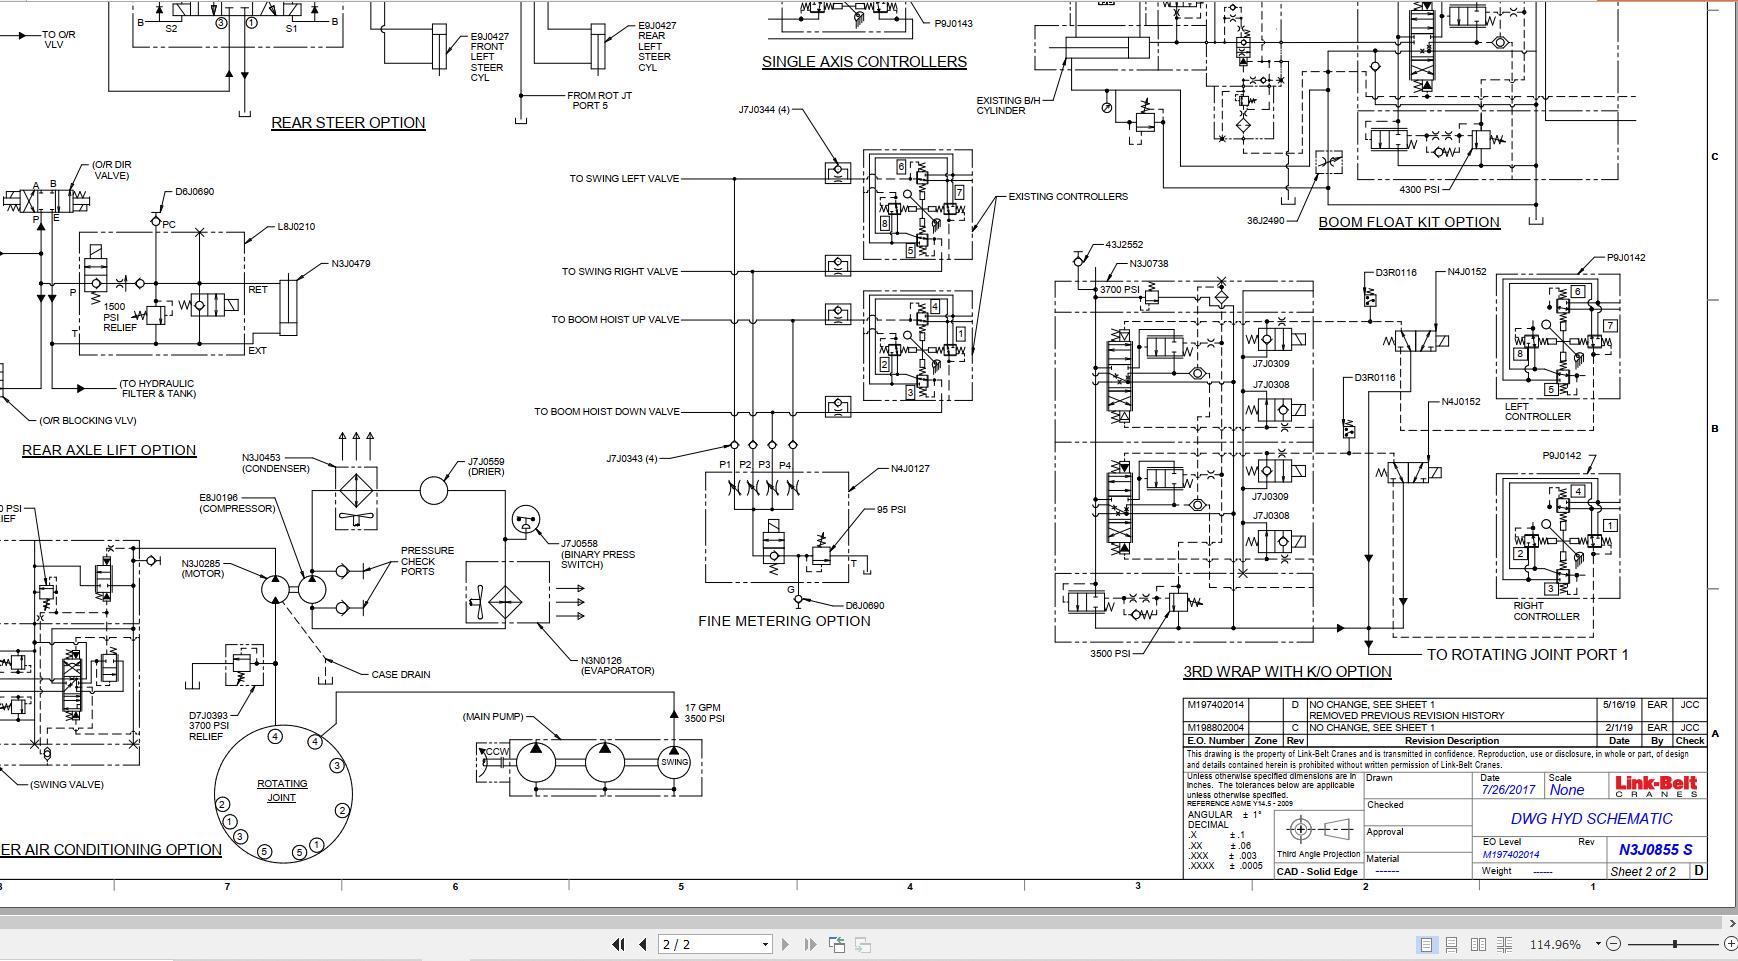Open the zoom level dropdown arrow
Viewport: 1738px width, 961px height.
[x=1598, y=944]
